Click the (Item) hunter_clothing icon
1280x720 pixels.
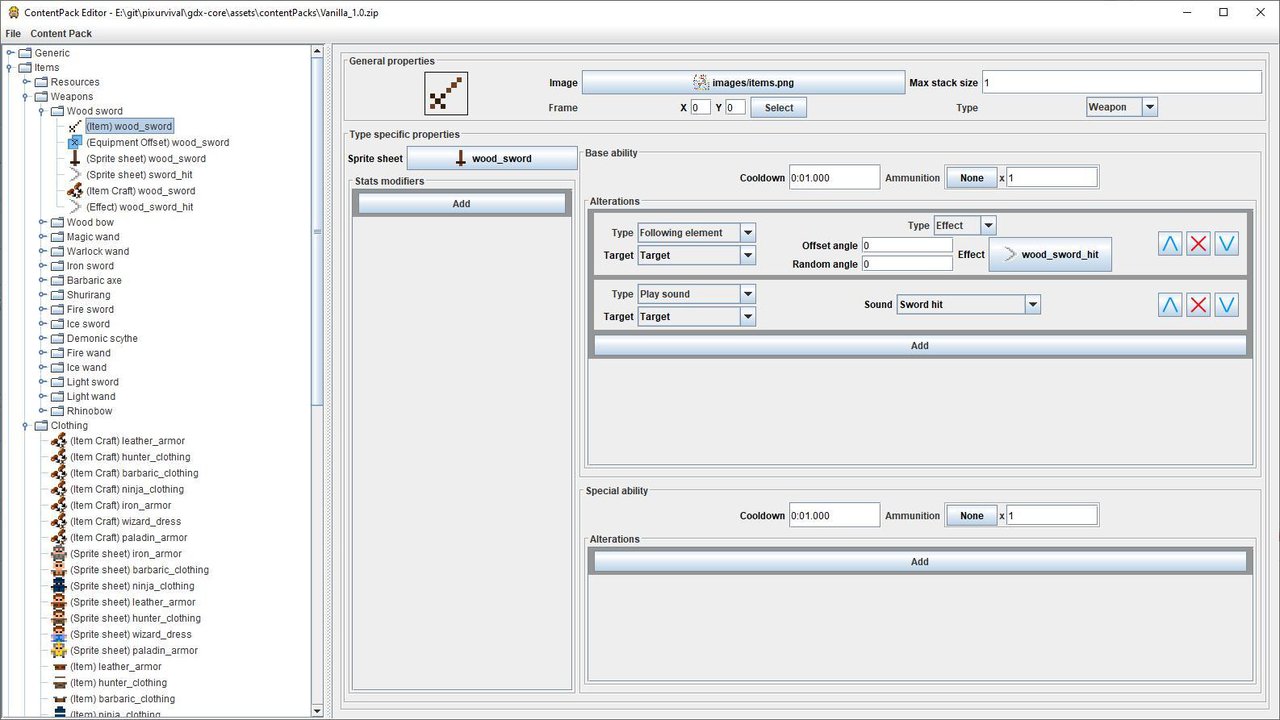pos(59,683)
